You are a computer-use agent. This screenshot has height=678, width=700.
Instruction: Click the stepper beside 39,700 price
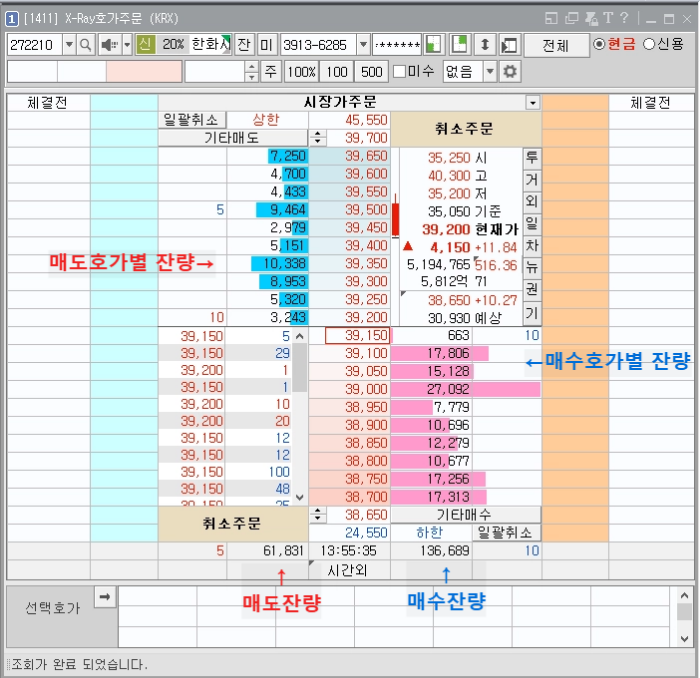(317, 138)
